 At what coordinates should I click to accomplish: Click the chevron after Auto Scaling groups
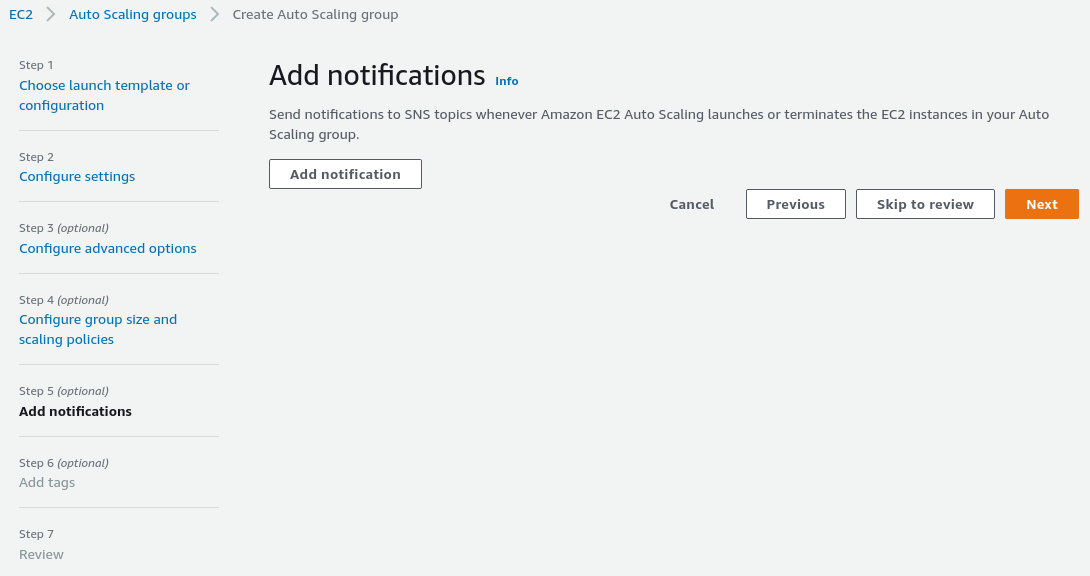click(x=215, y=15)
